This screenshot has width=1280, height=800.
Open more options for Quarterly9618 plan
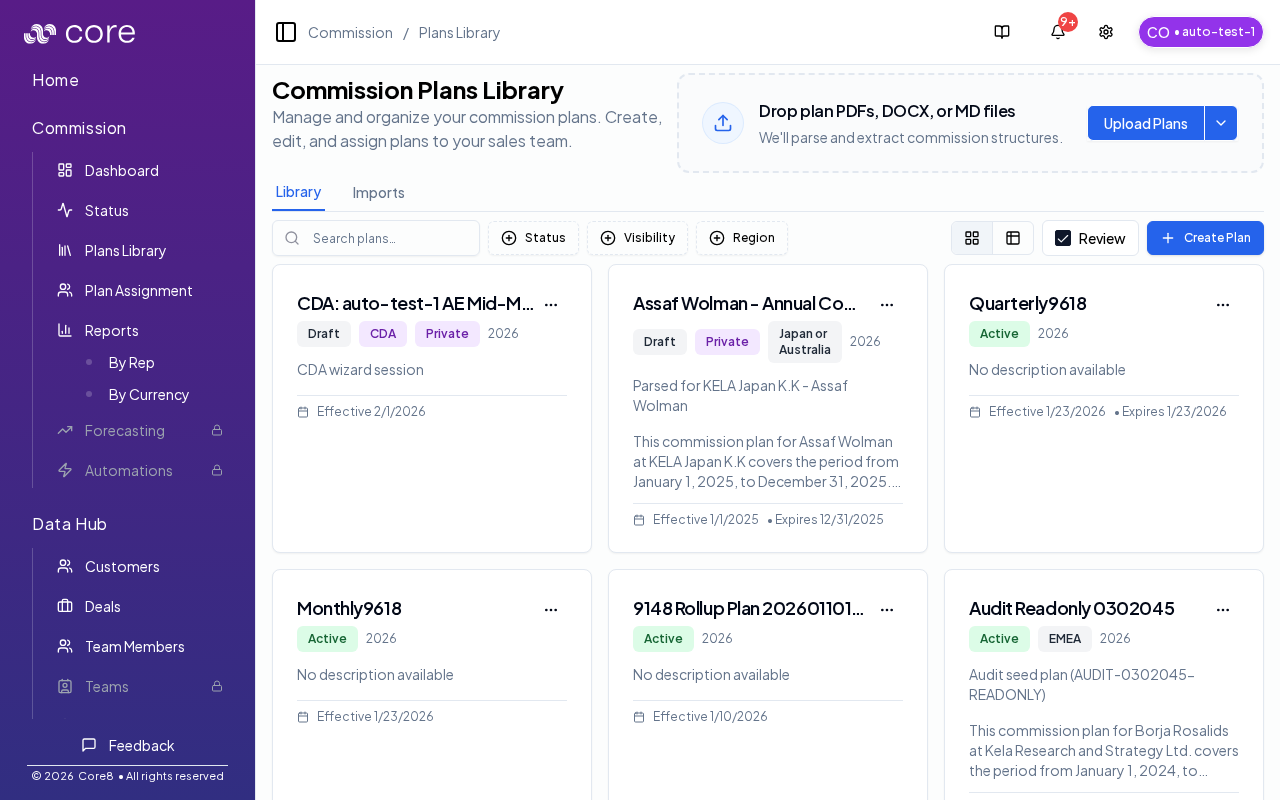(1222, 304)
